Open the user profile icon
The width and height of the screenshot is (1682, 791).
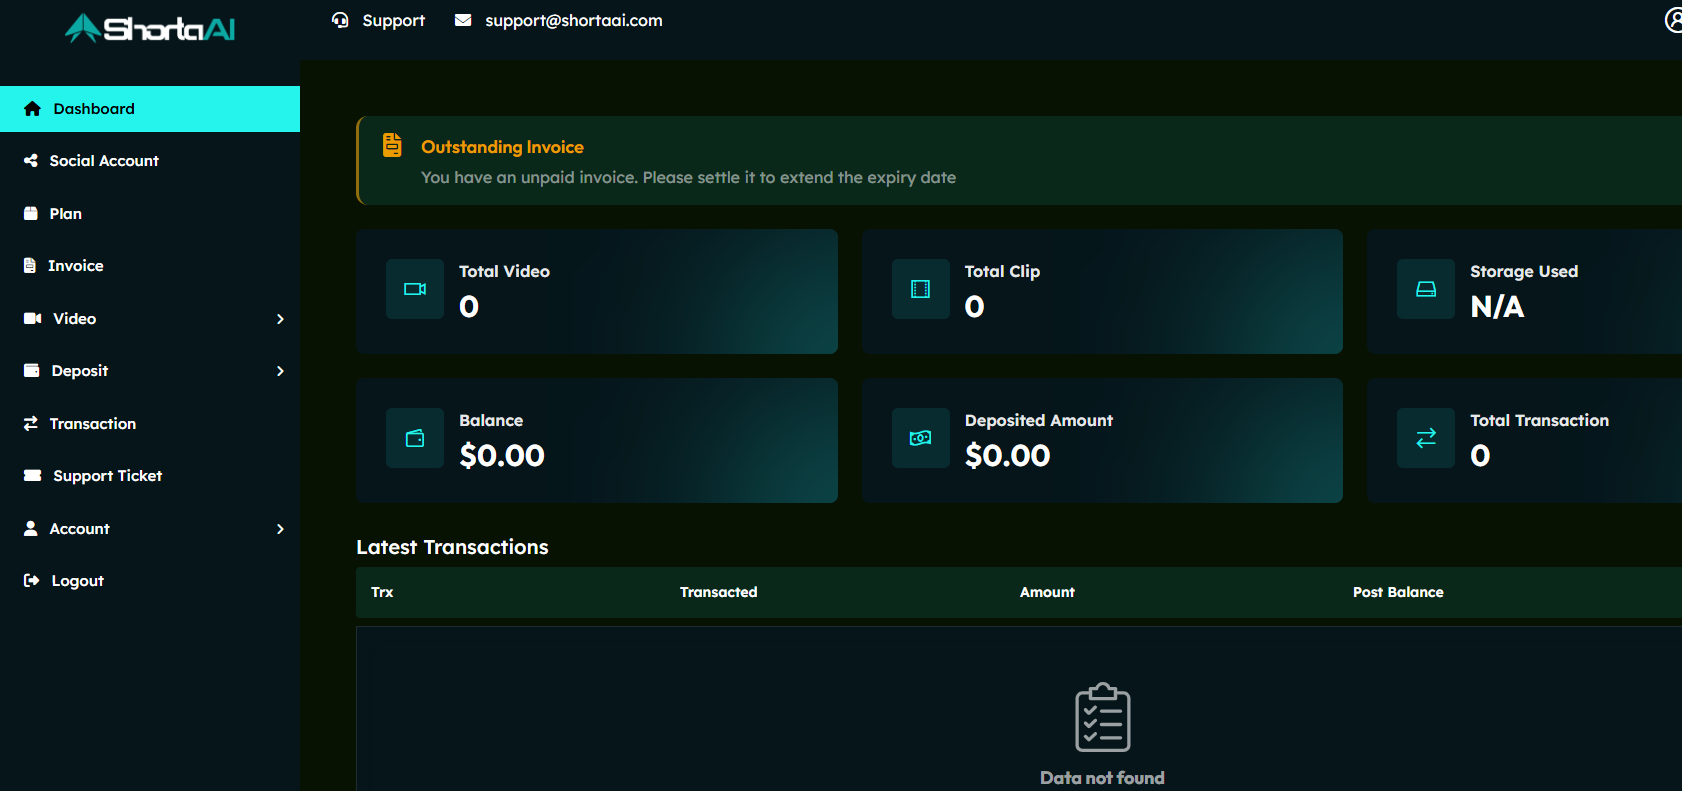[1673, 20]
